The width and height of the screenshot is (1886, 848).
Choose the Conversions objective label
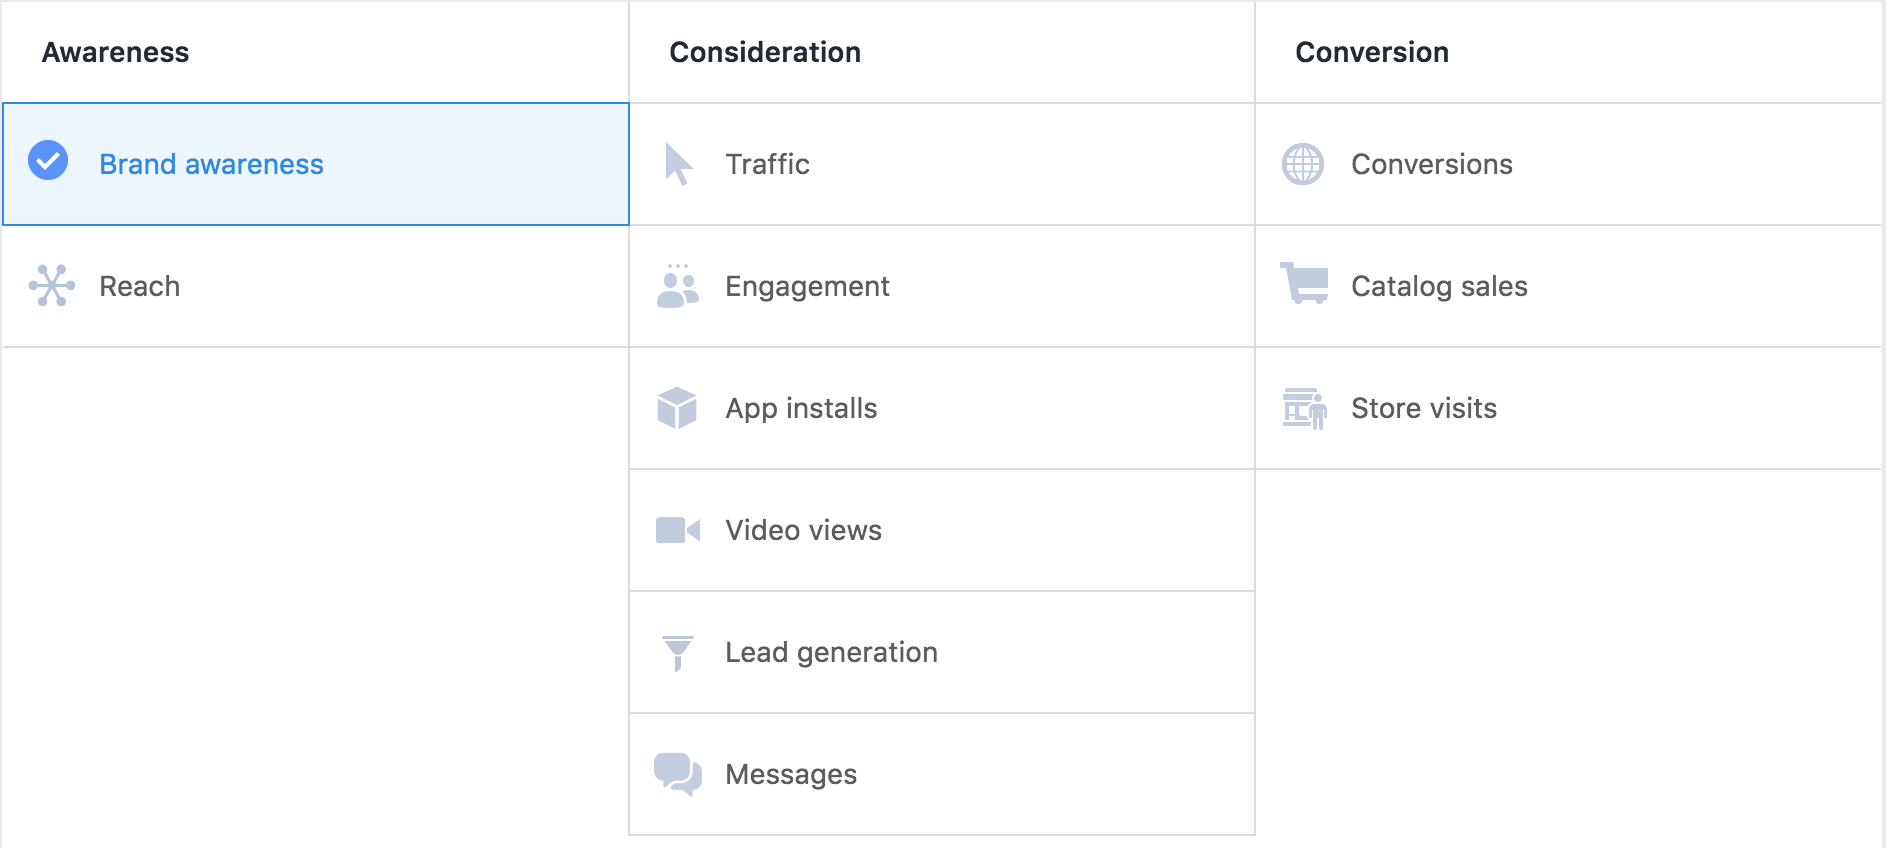1431,164
